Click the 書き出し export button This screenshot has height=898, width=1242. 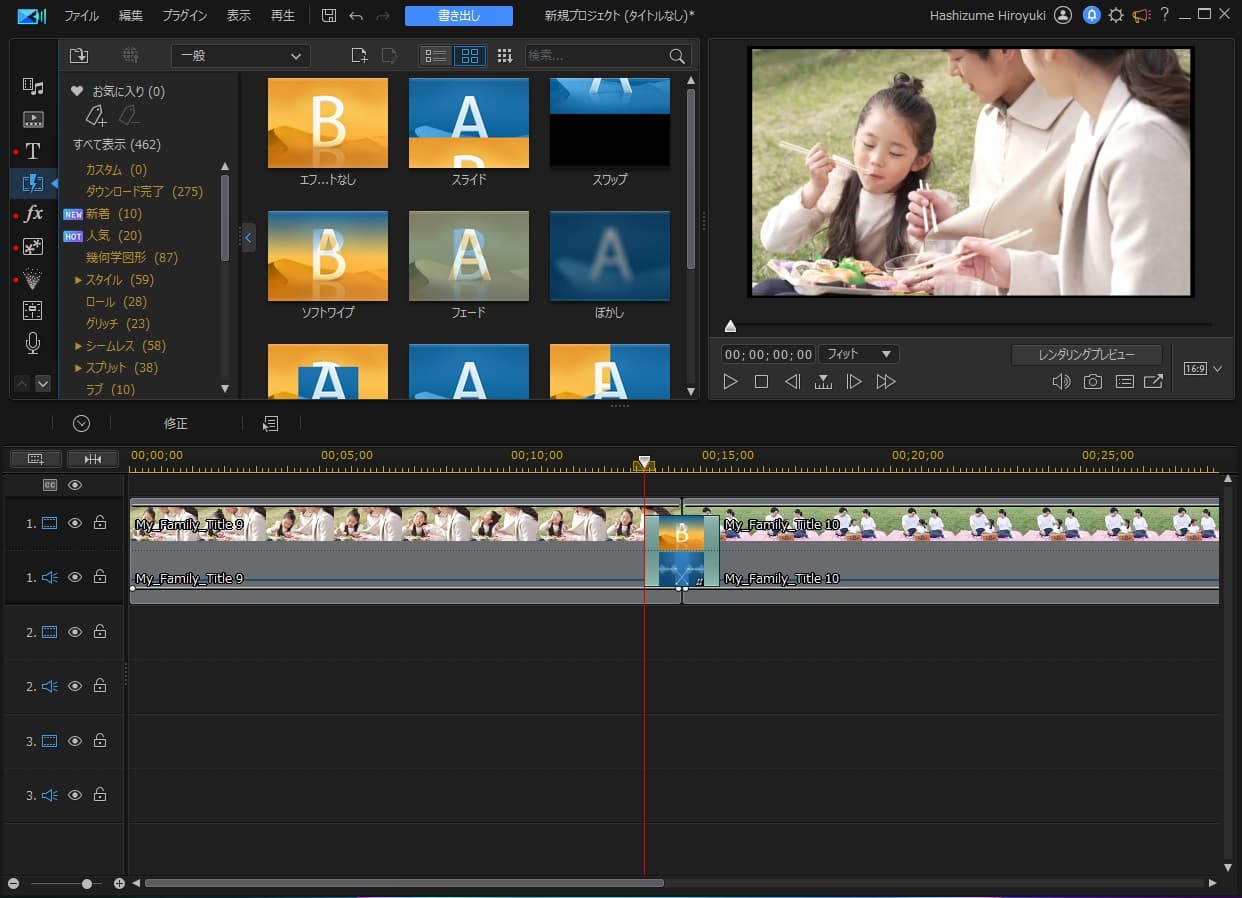(458, 16)
